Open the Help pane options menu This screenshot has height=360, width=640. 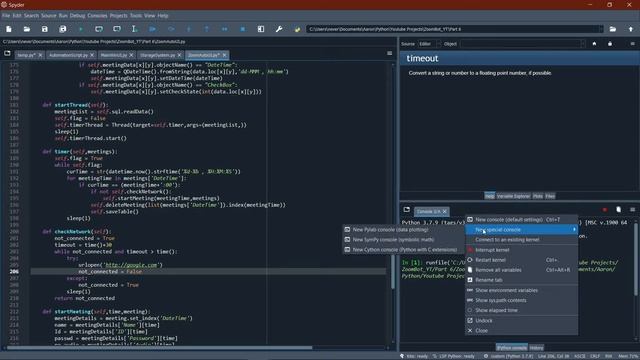[632, 44]
